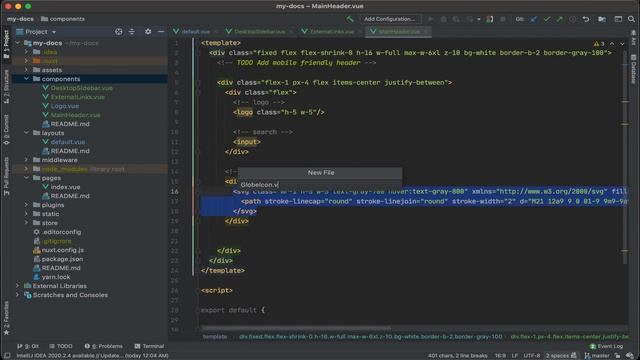Expand the assets folder

coord(27,70)
